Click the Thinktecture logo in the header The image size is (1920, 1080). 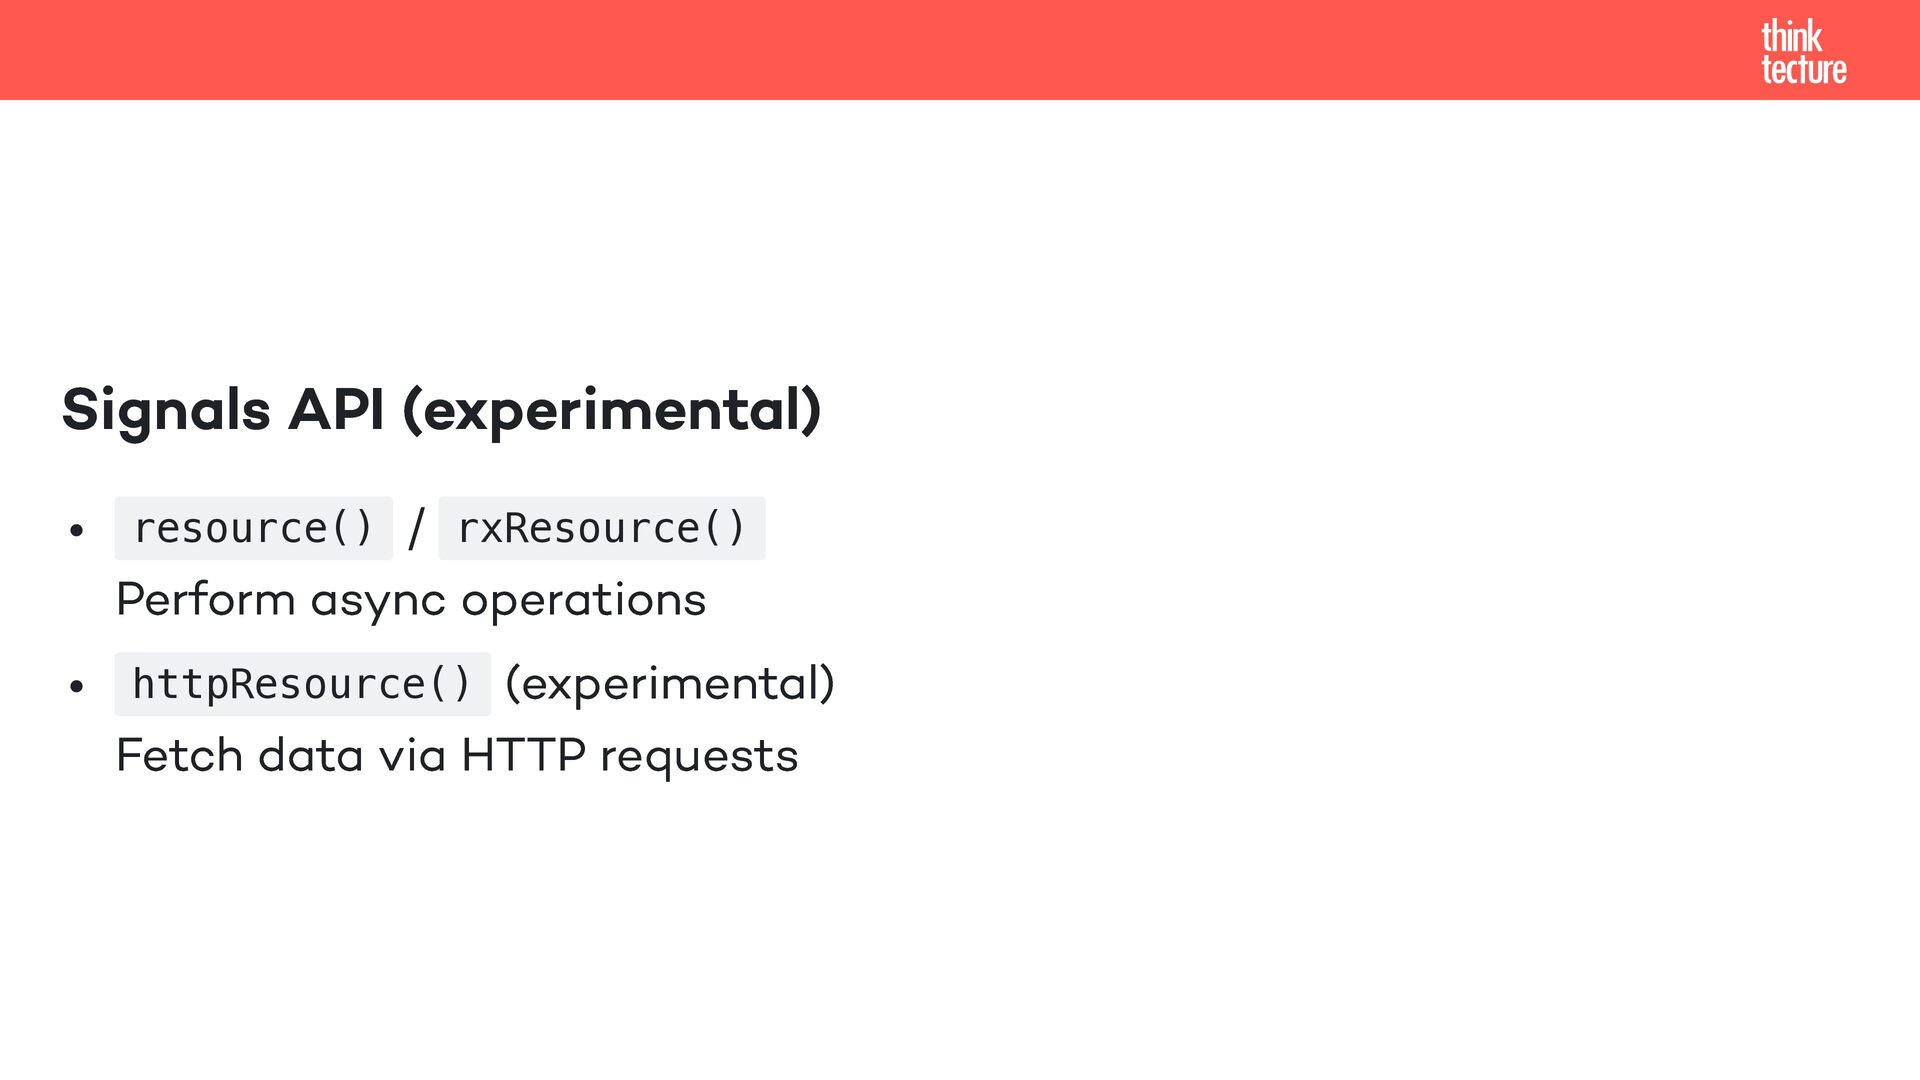pyautogui.click(x=1803, y=52)
